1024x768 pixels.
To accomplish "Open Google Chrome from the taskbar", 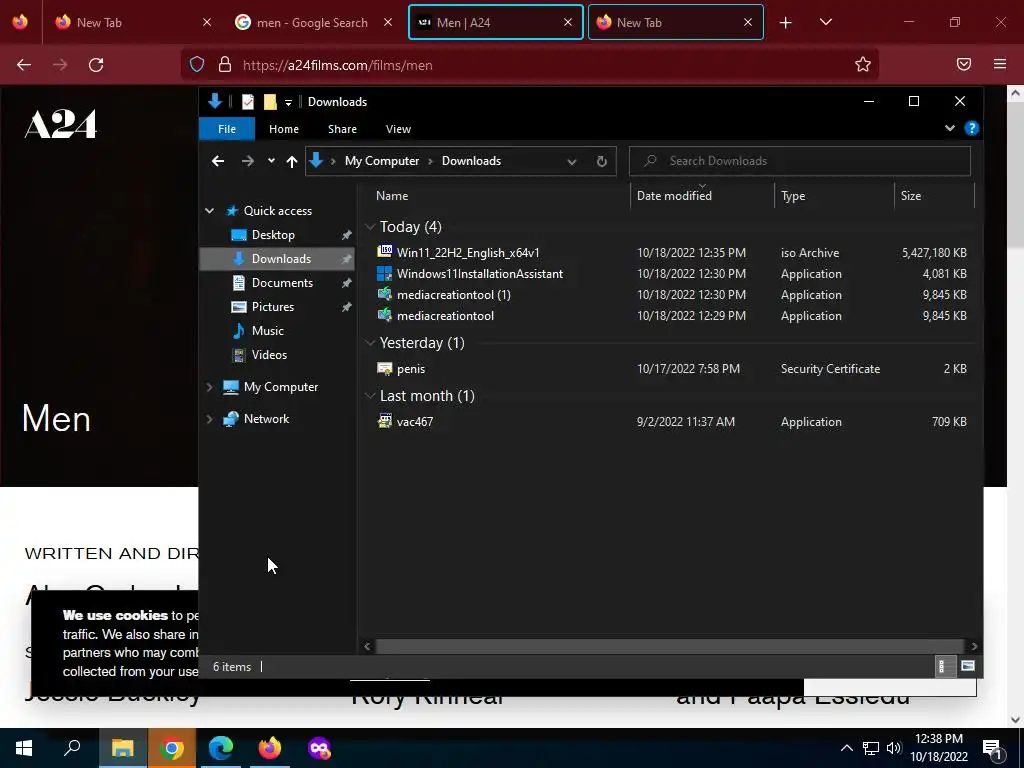I will click(172, 748).
